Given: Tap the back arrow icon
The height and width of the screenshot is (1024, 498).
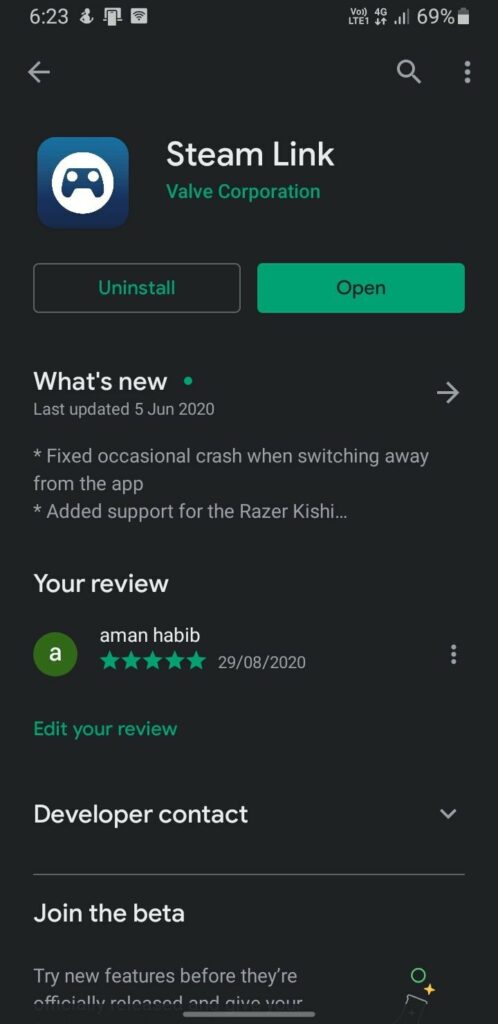Looking at the screenshot, I should click(39, 72).
